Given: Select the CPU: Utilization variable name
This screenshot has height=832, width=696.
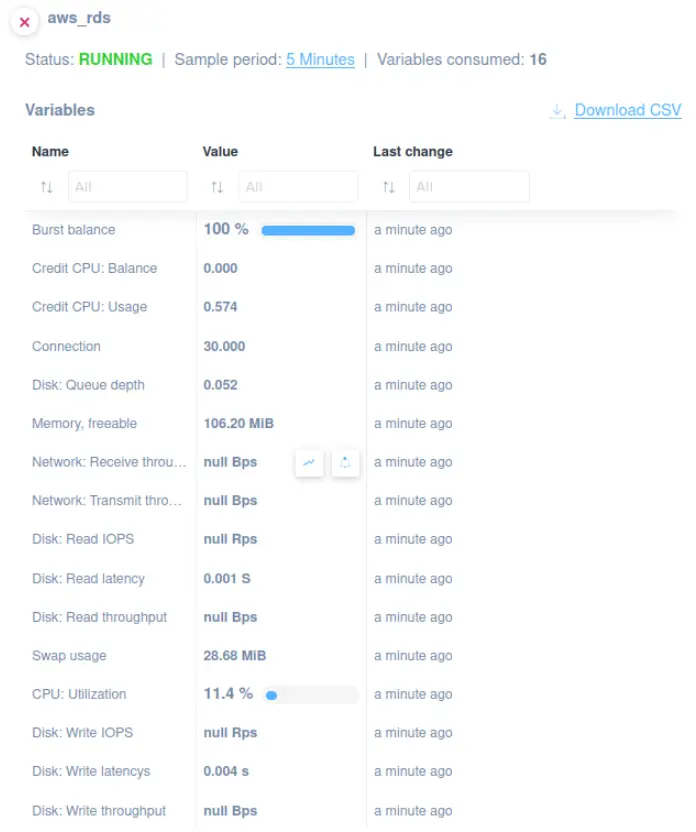Looking at the screenshot, I should pos(79,695).
